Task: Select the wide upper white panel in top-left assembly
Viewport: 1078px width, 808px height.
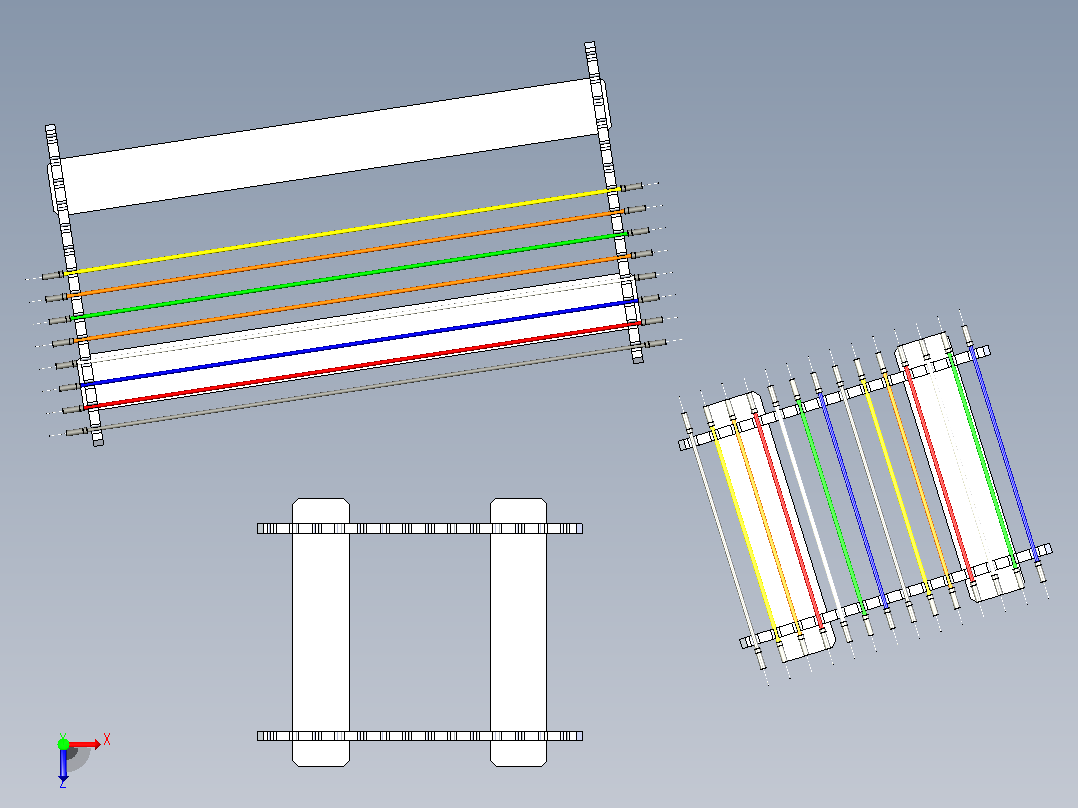Action: [x=329, y=146]
